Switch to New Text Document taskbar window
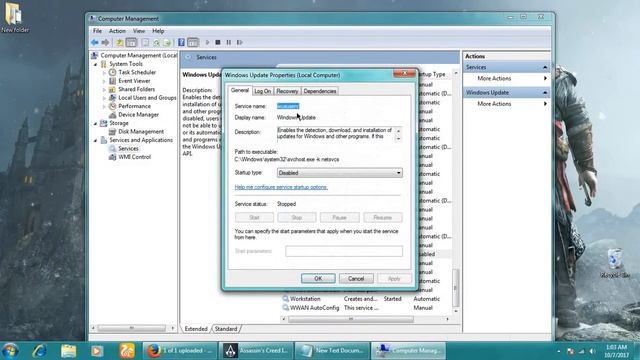Viewport: 640px width, 360px height. 332,351
